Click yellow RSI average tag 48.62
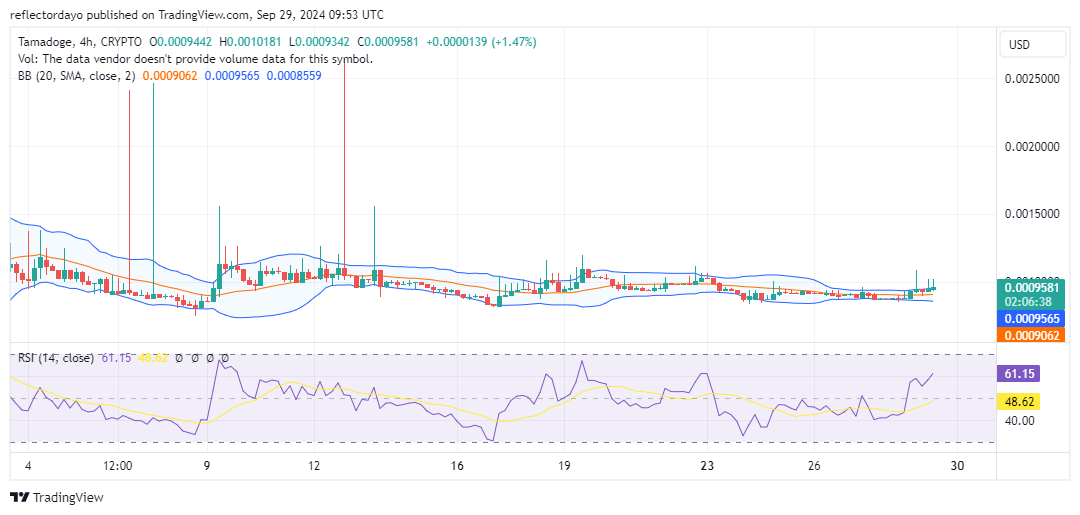 [x=1019, y=401]
